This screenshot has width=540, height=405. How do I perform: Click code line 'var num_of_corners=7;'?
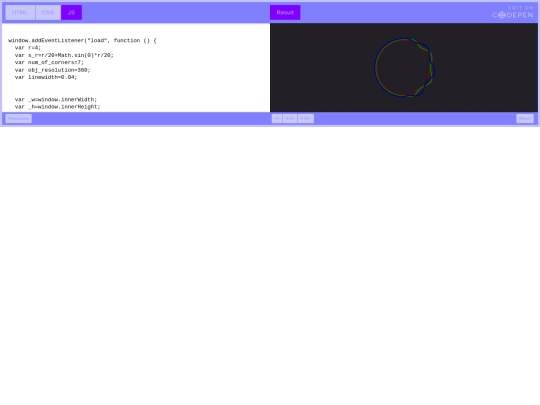point(49,62)
